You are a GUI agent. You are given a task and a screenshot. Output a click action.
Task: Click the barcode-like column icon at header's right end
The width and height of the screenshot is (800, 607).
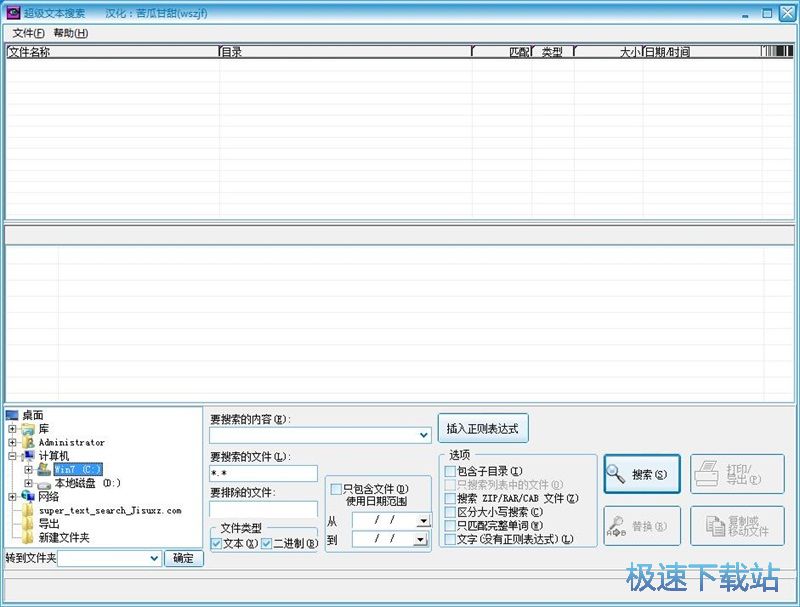pyautogui.click(x=777, y=51)
